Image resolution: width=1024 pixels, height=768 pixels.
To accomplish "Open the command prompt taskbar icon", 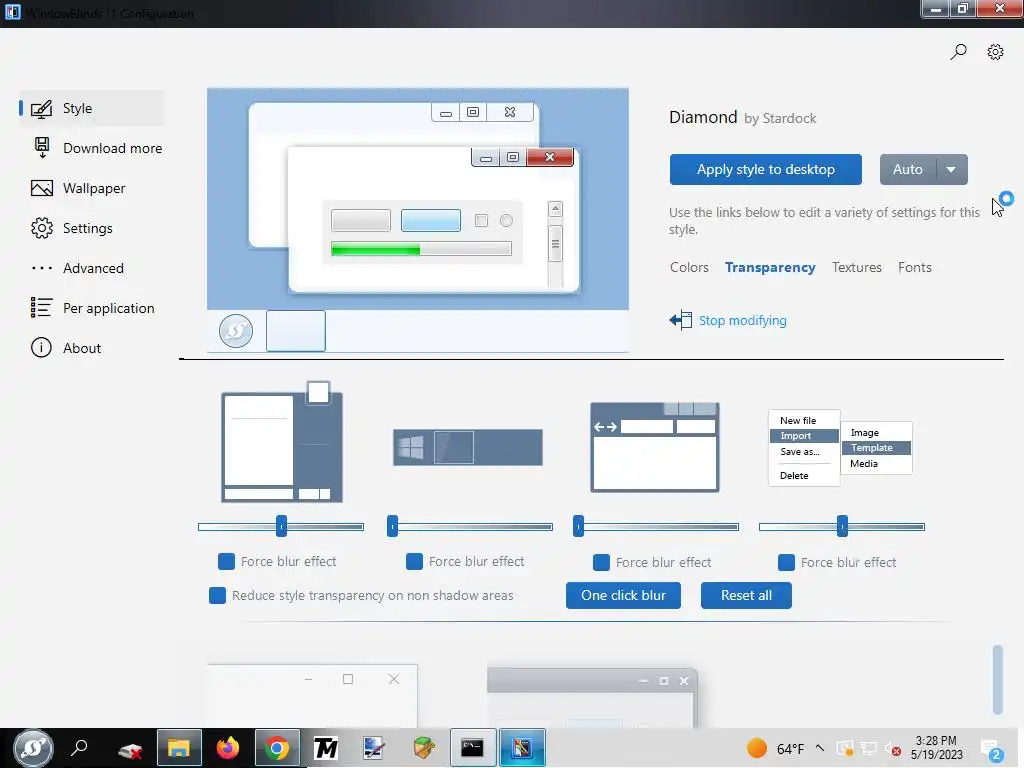I will (x=472, y=748).
